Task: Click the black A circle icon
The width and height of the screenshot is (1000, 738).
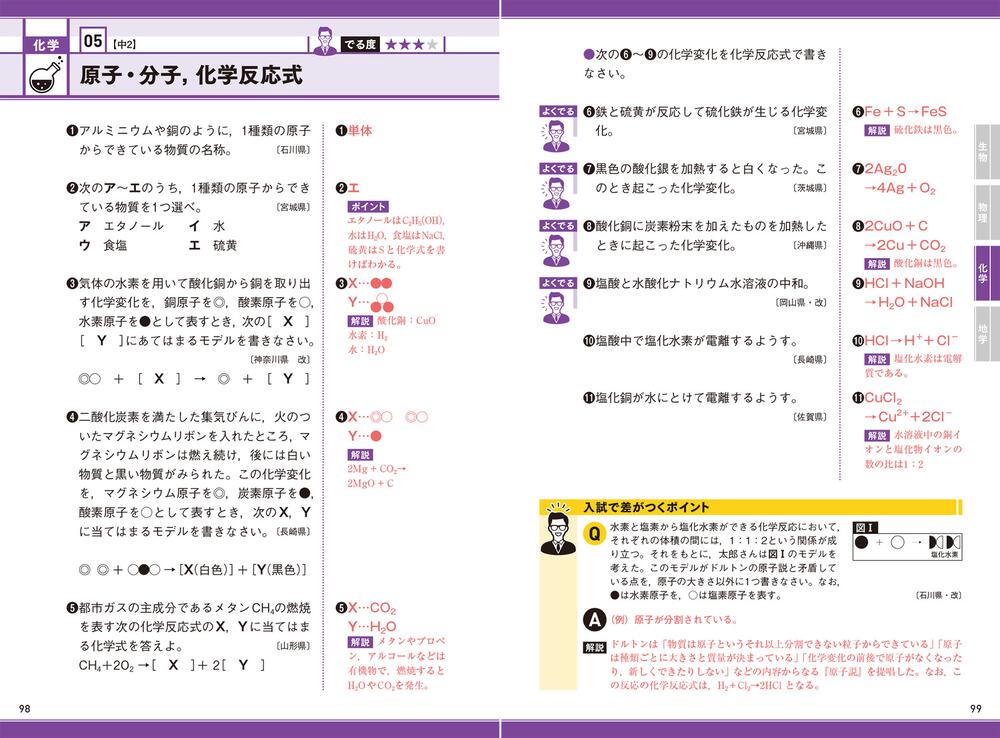Action: 594,619
